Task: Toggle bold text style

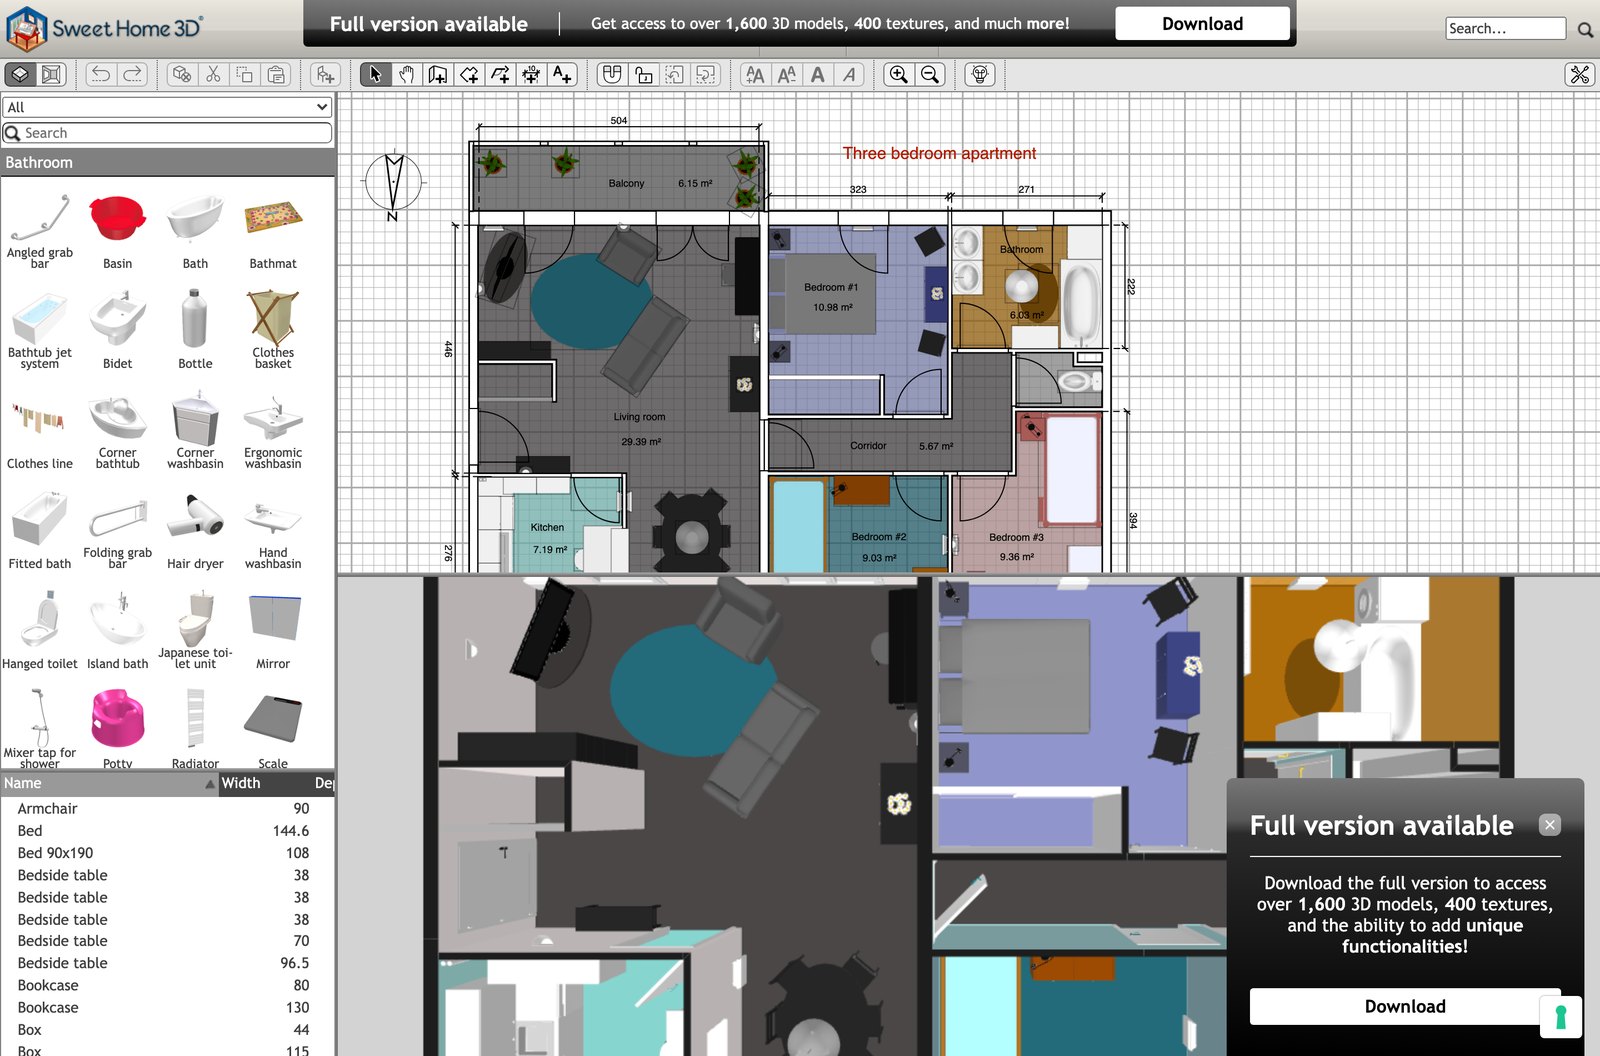Action: tap(818, 74)
